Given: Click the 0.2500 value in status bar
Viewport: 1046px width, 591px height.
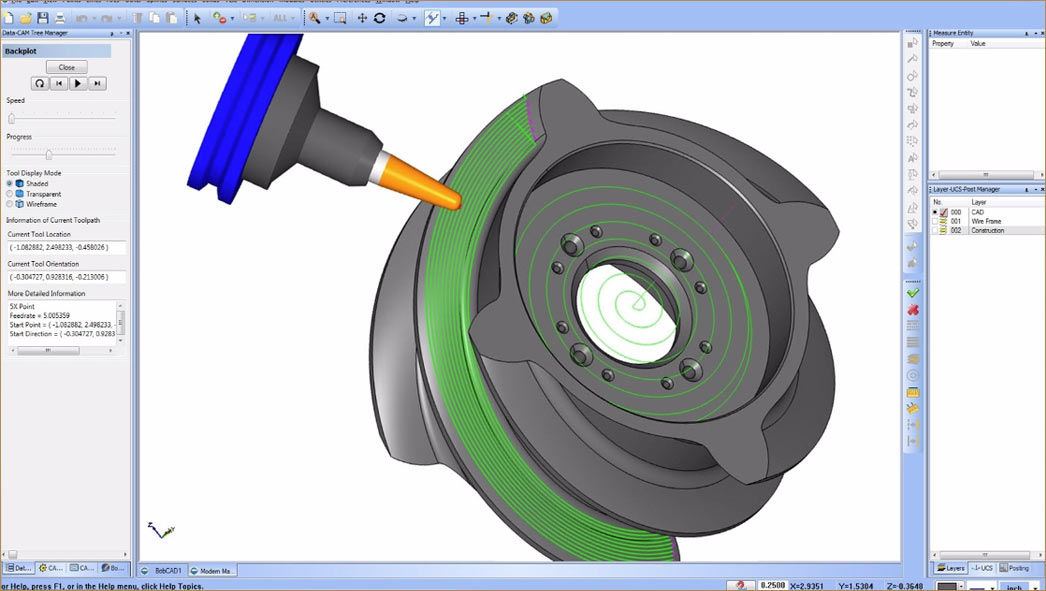Looking at the screenshot, I should coord(772,586).
